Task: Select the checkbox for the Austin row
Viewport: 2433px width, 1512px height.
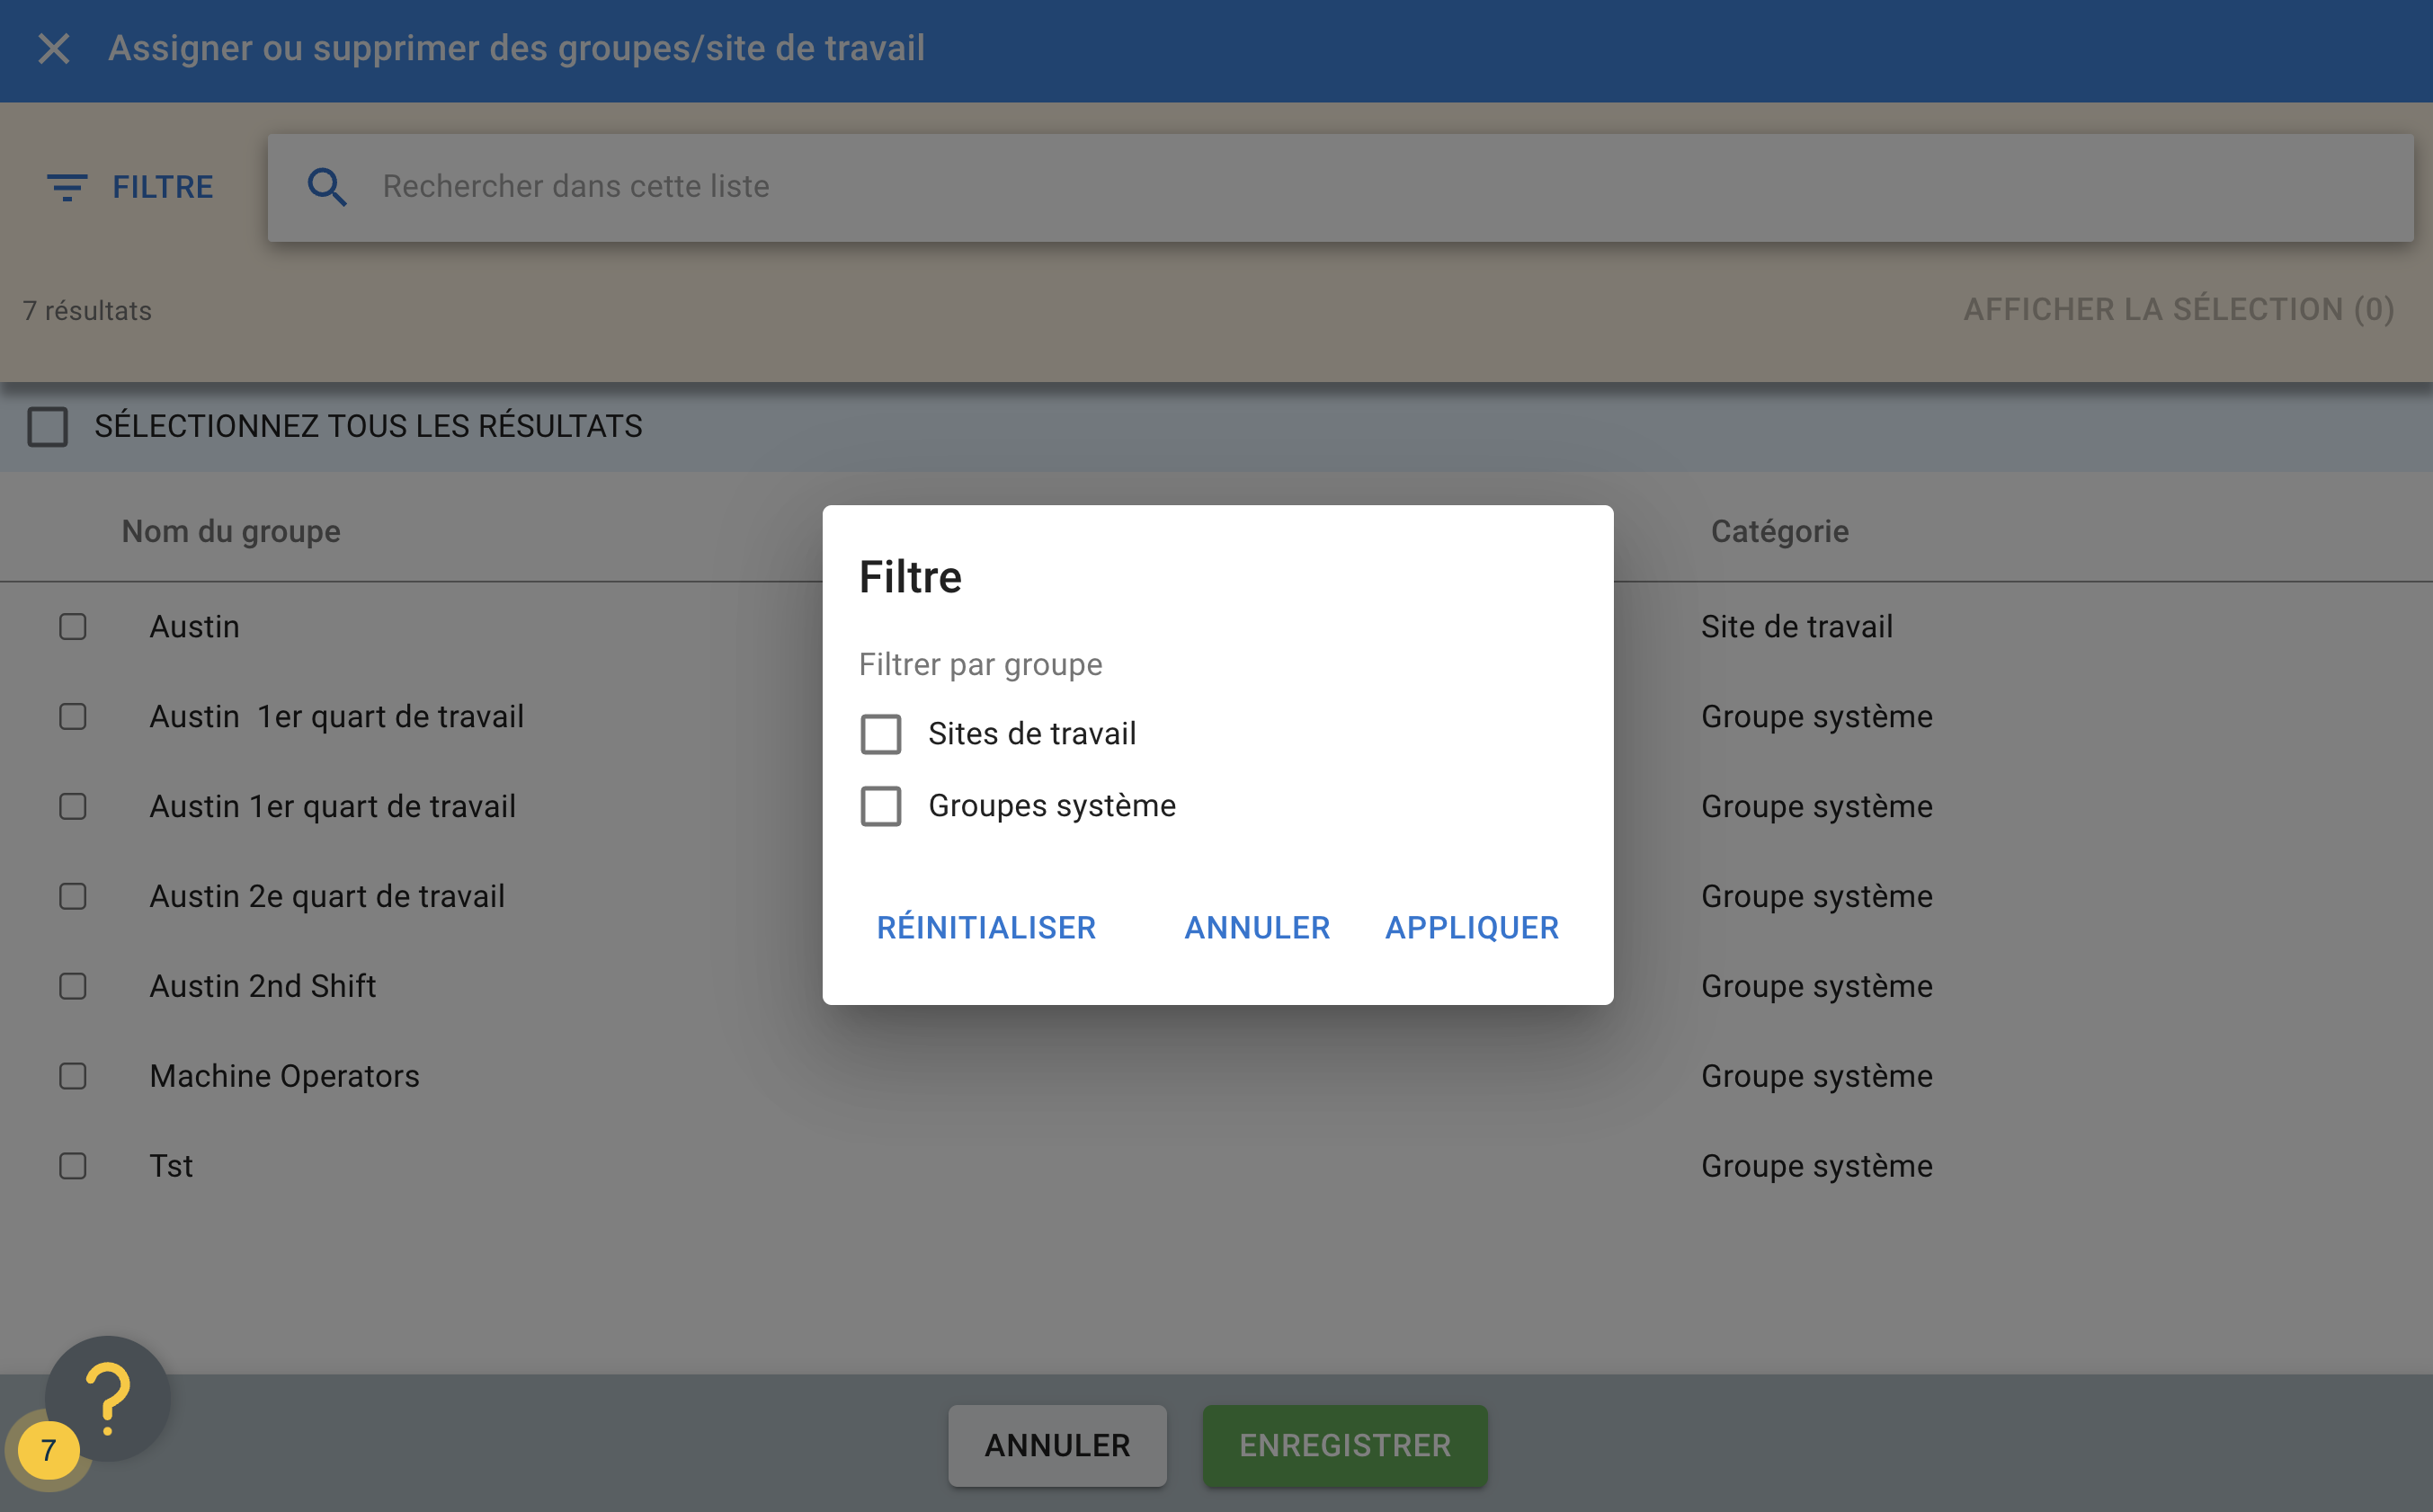Action: click(73, 627)
